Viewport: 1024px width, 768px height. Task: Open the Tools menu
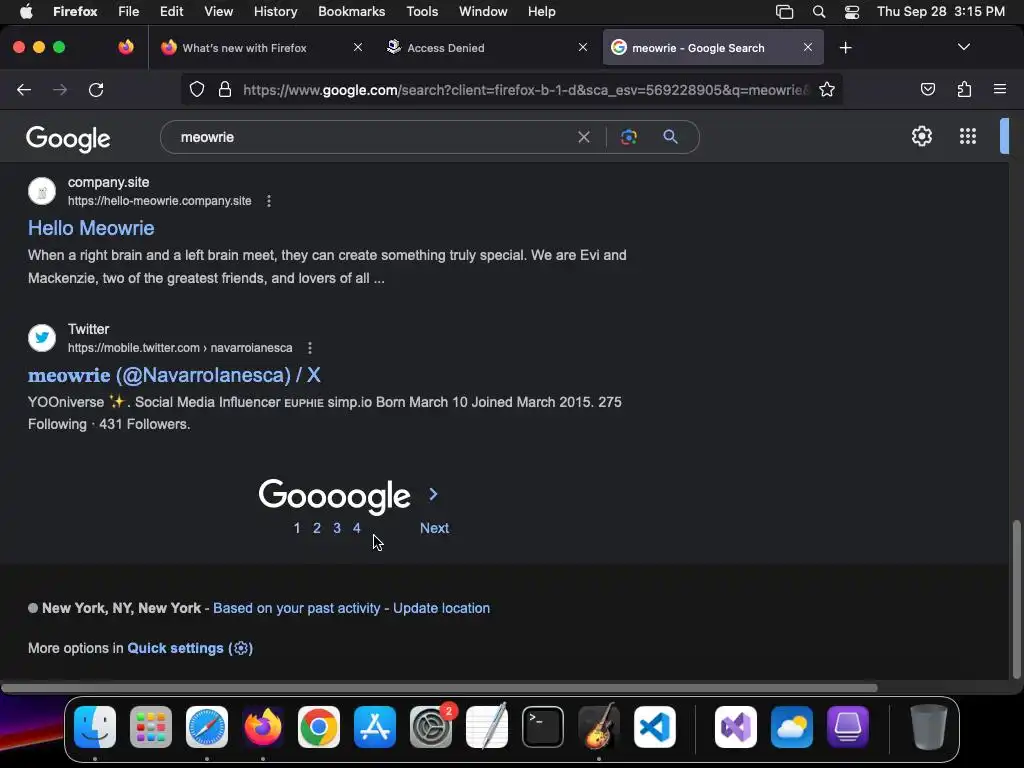(x=422, y=12)
